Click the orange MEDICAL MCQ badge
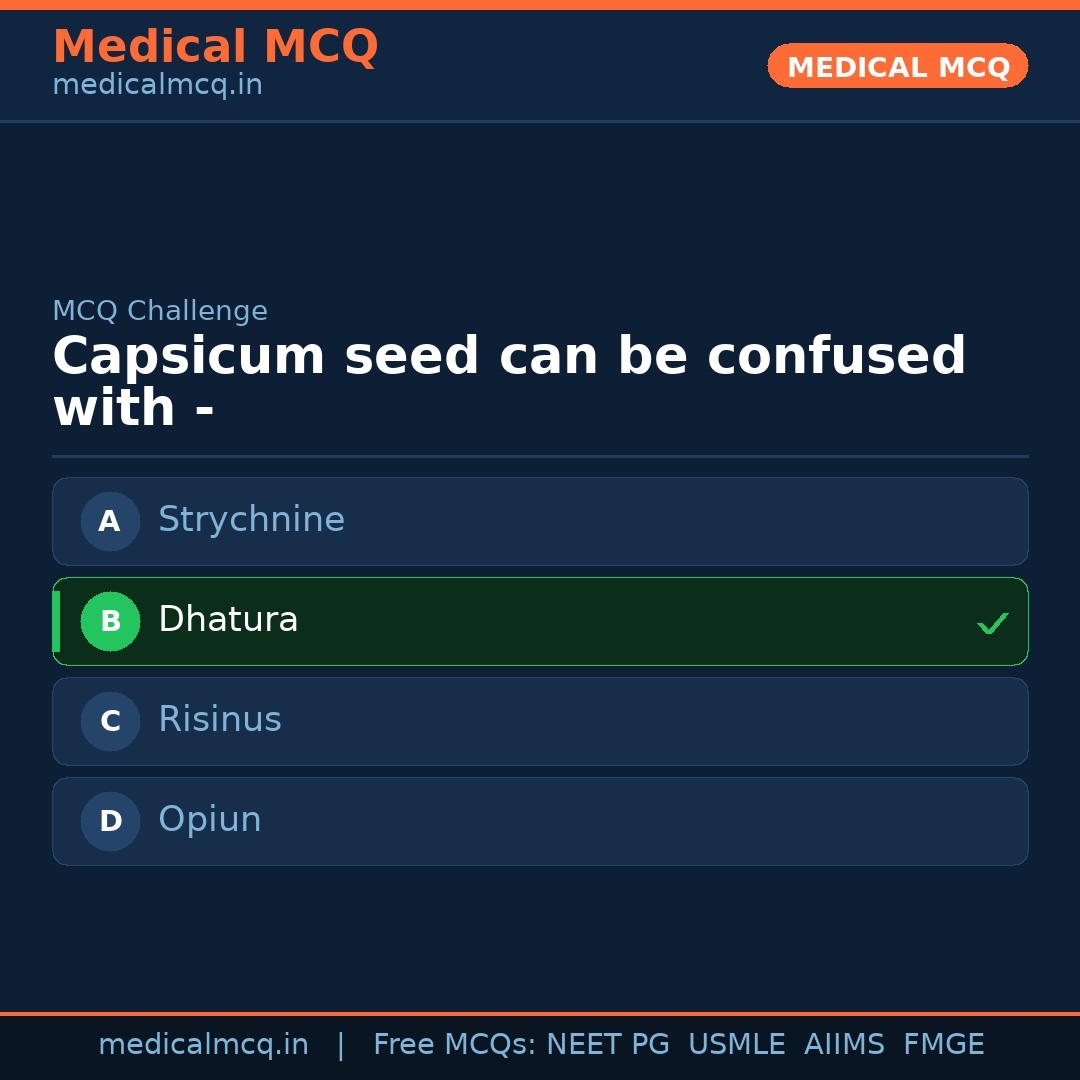Image resolution: width=1080 pixels, height=1080 pixels. pyautogui.click(x=898, y=66)
